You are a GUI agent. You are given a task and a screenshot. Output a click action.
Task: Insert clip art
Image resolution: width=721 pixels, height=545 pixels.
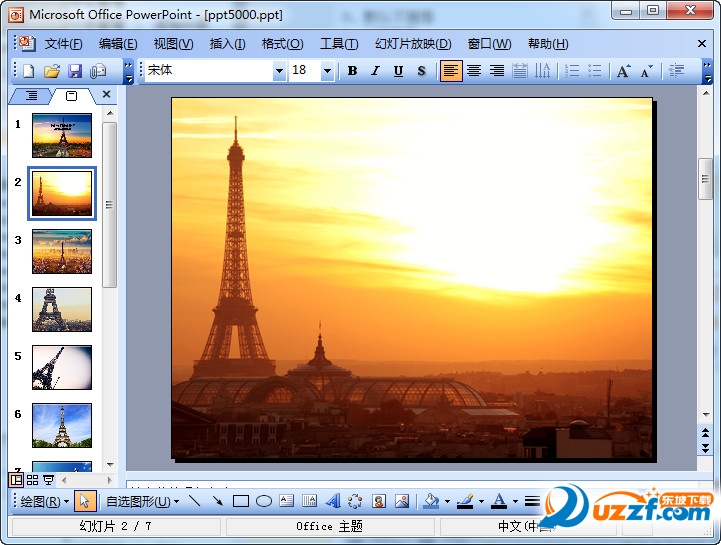(378, 501)
